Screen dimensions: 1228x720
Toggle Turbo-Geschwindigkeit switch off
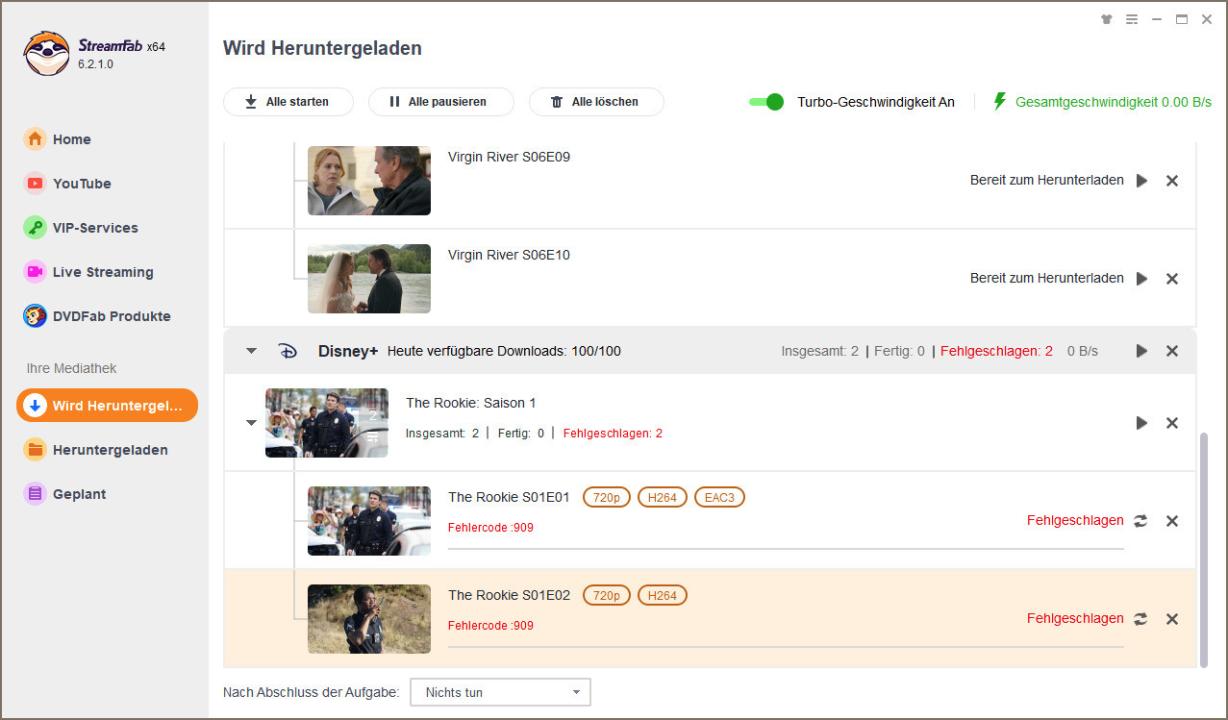tap(766, 102)
